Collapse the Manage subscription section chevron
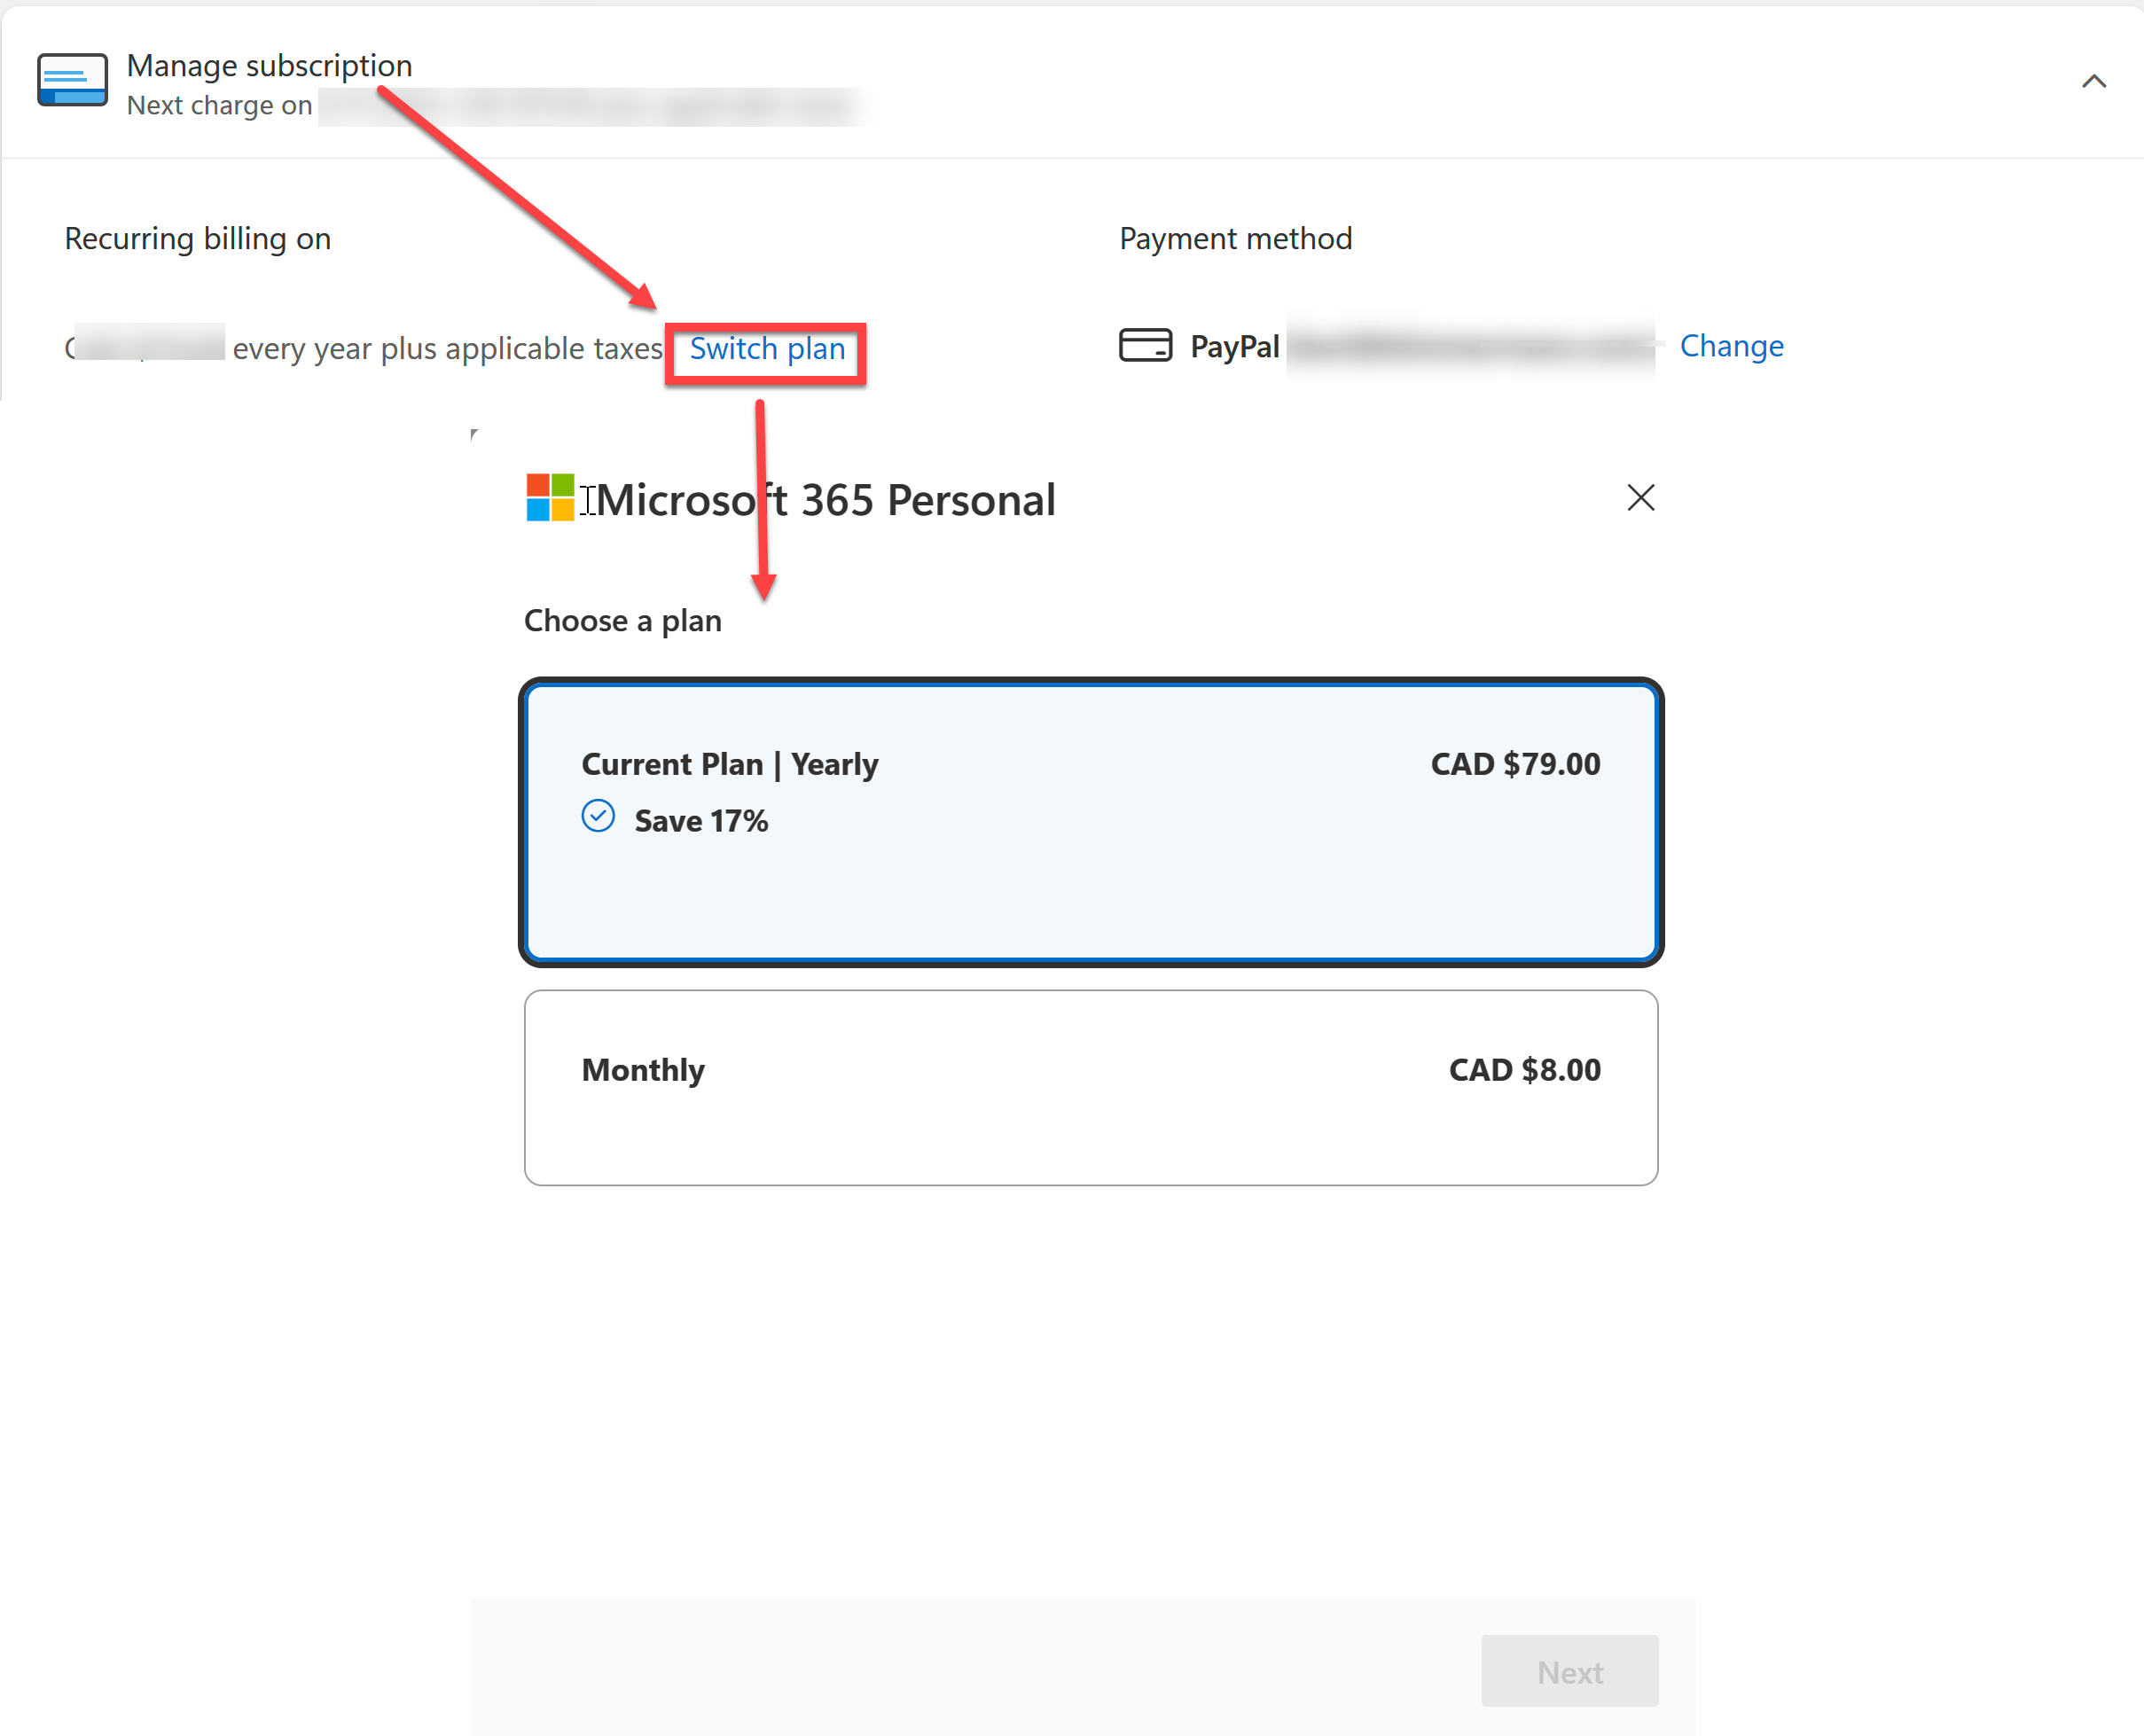Image resolution: width=2144 pixels, height=1736 pixels. 2093,82
